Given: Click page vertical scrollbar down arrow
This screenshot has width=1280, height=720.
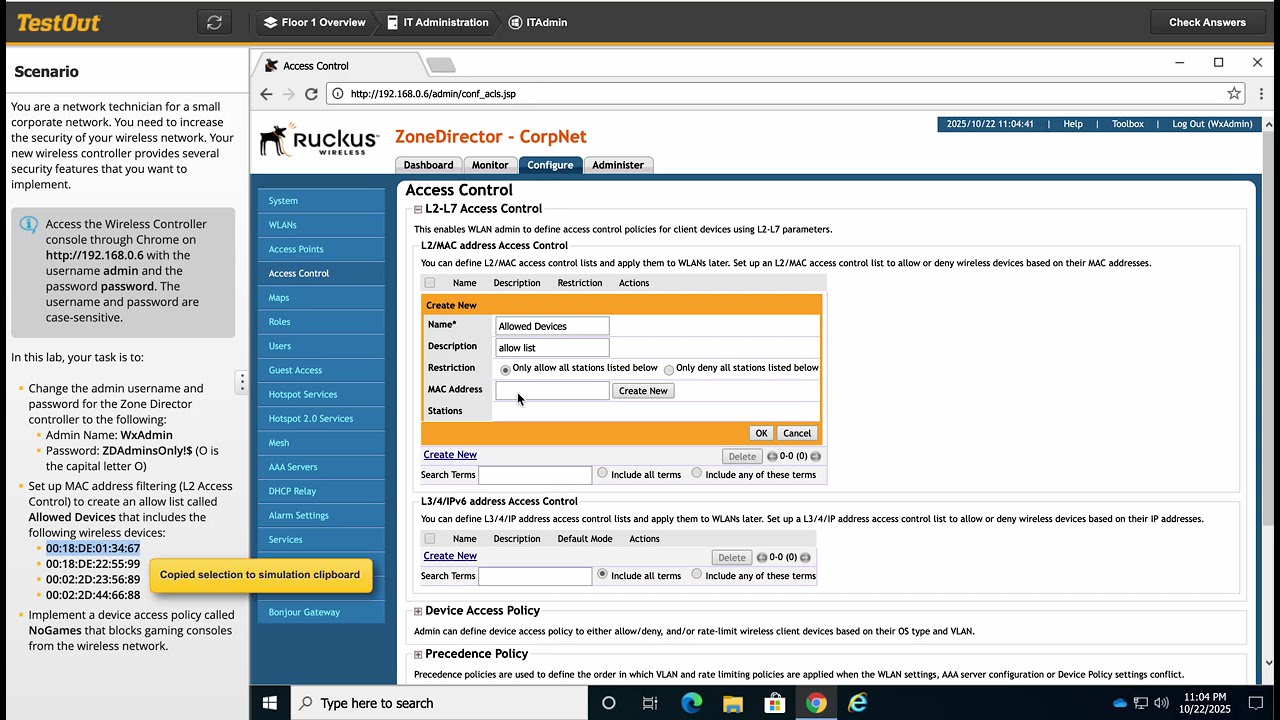Looking at the screenshot, I should coord(1269,662).
